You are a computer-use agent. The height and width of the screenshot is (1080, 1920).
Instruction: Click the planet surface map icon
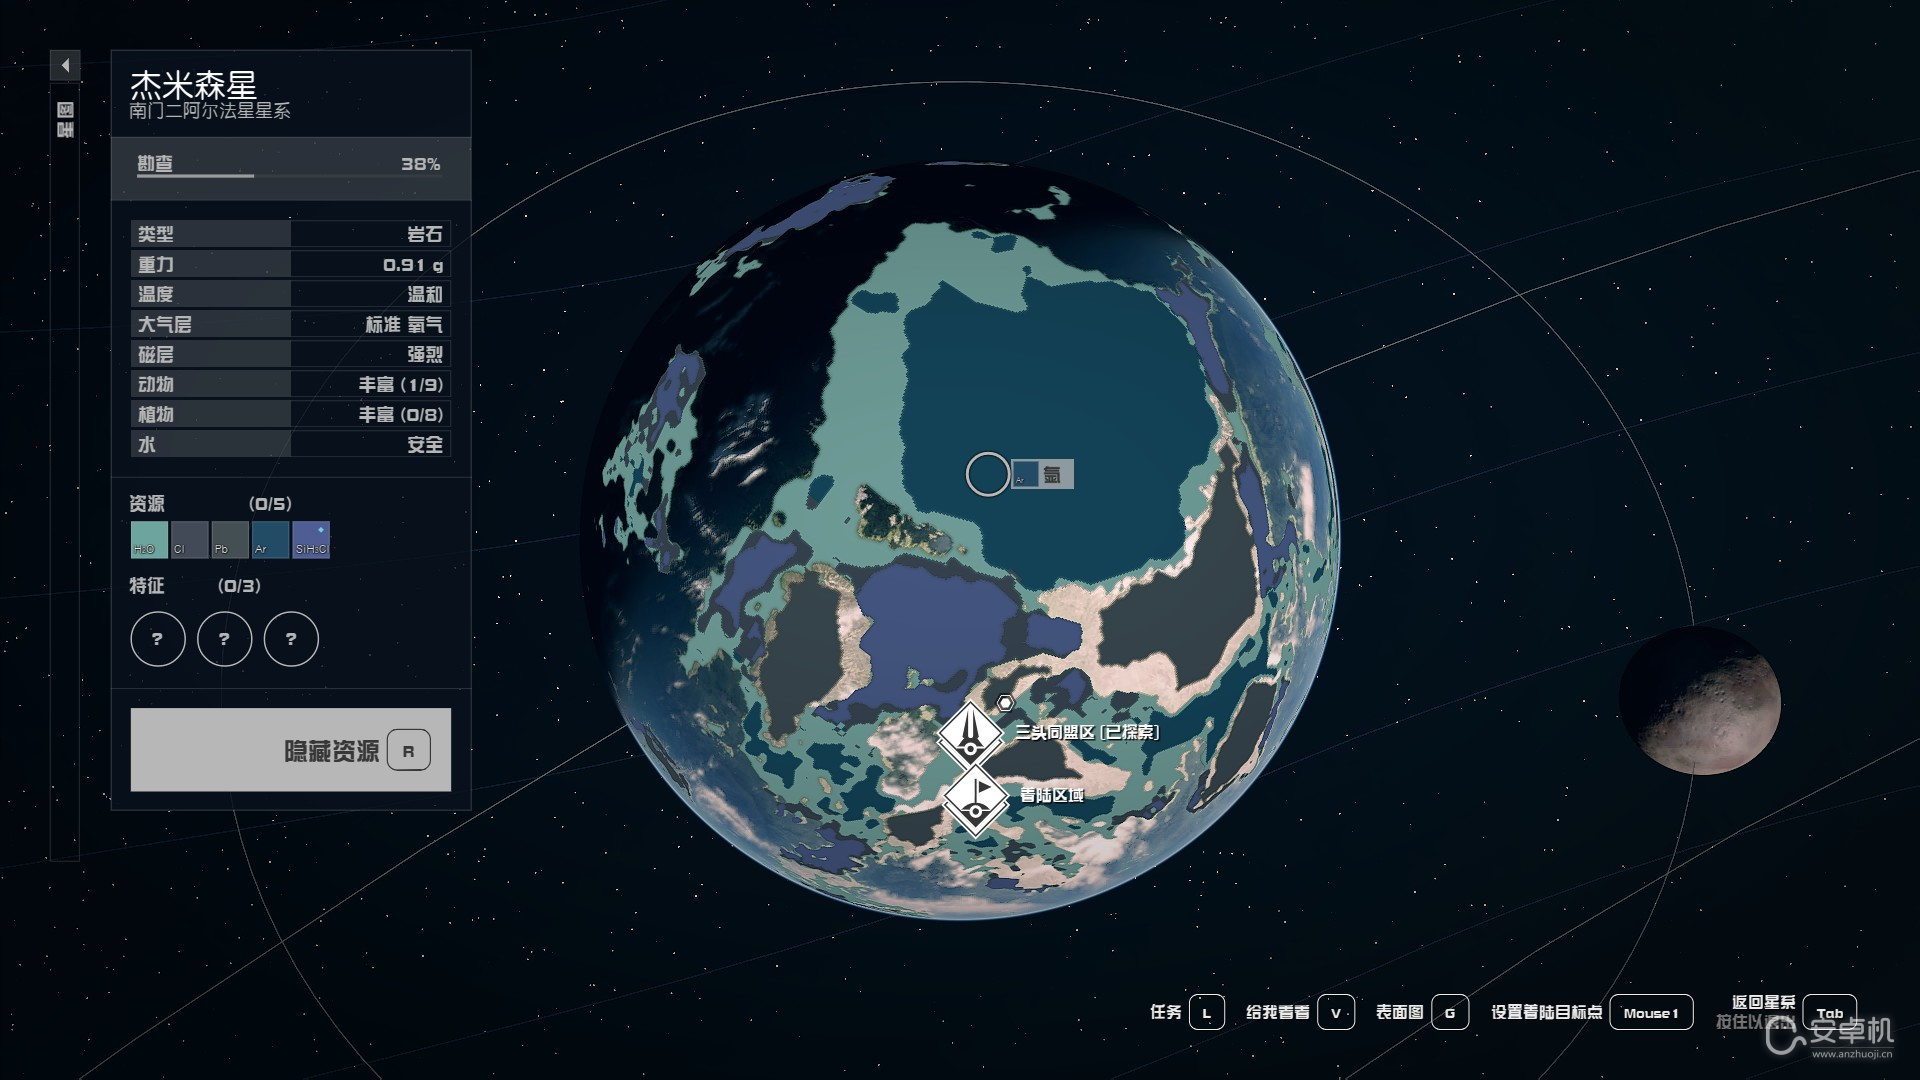click(x=1451, y=1011)
